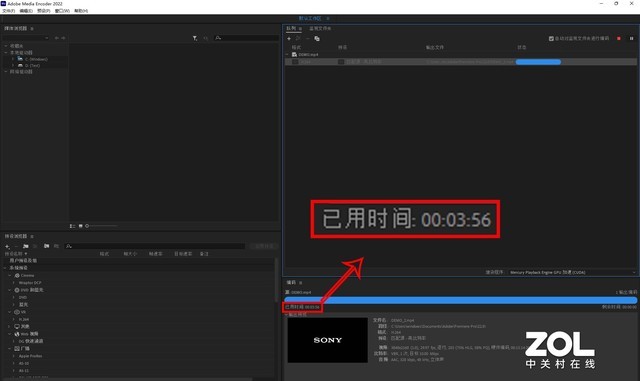
Task: Collapse the DEMO.mp4 queue entry
Action: 287,54
